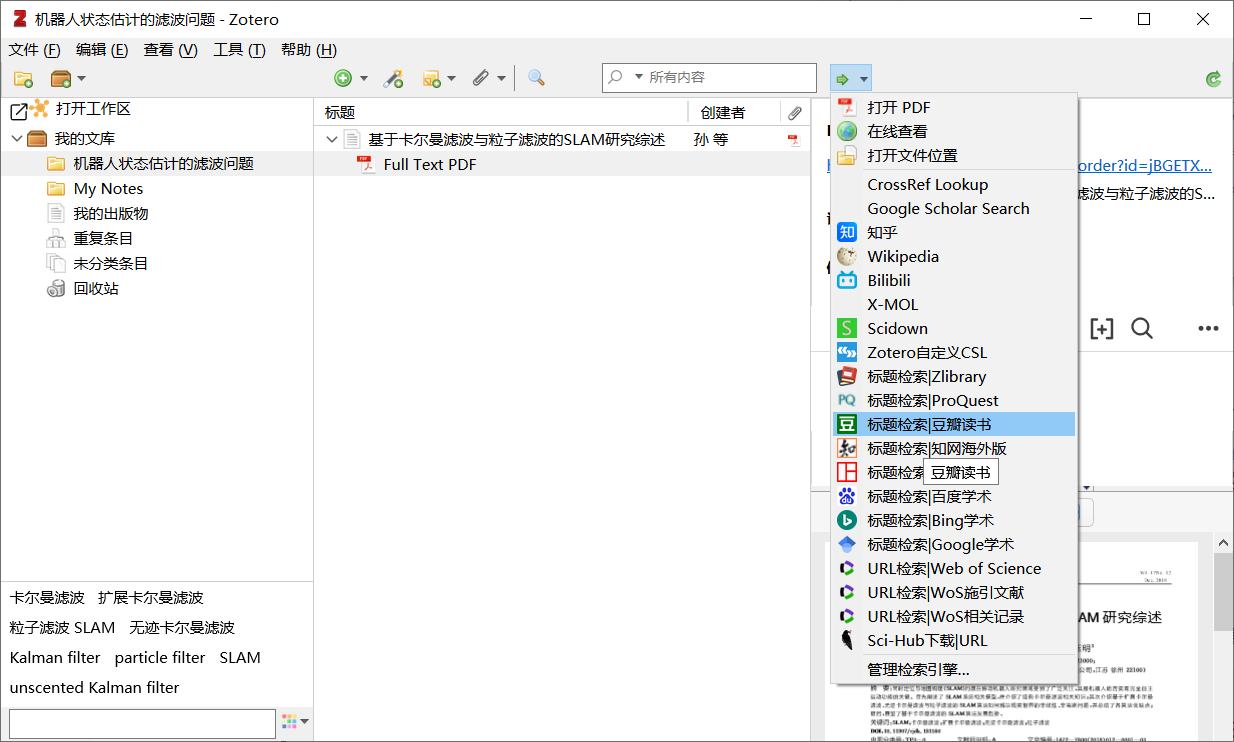Screen dimensions: 1234x742
Task: Open the New Library box icon
Action: [61, 78]
